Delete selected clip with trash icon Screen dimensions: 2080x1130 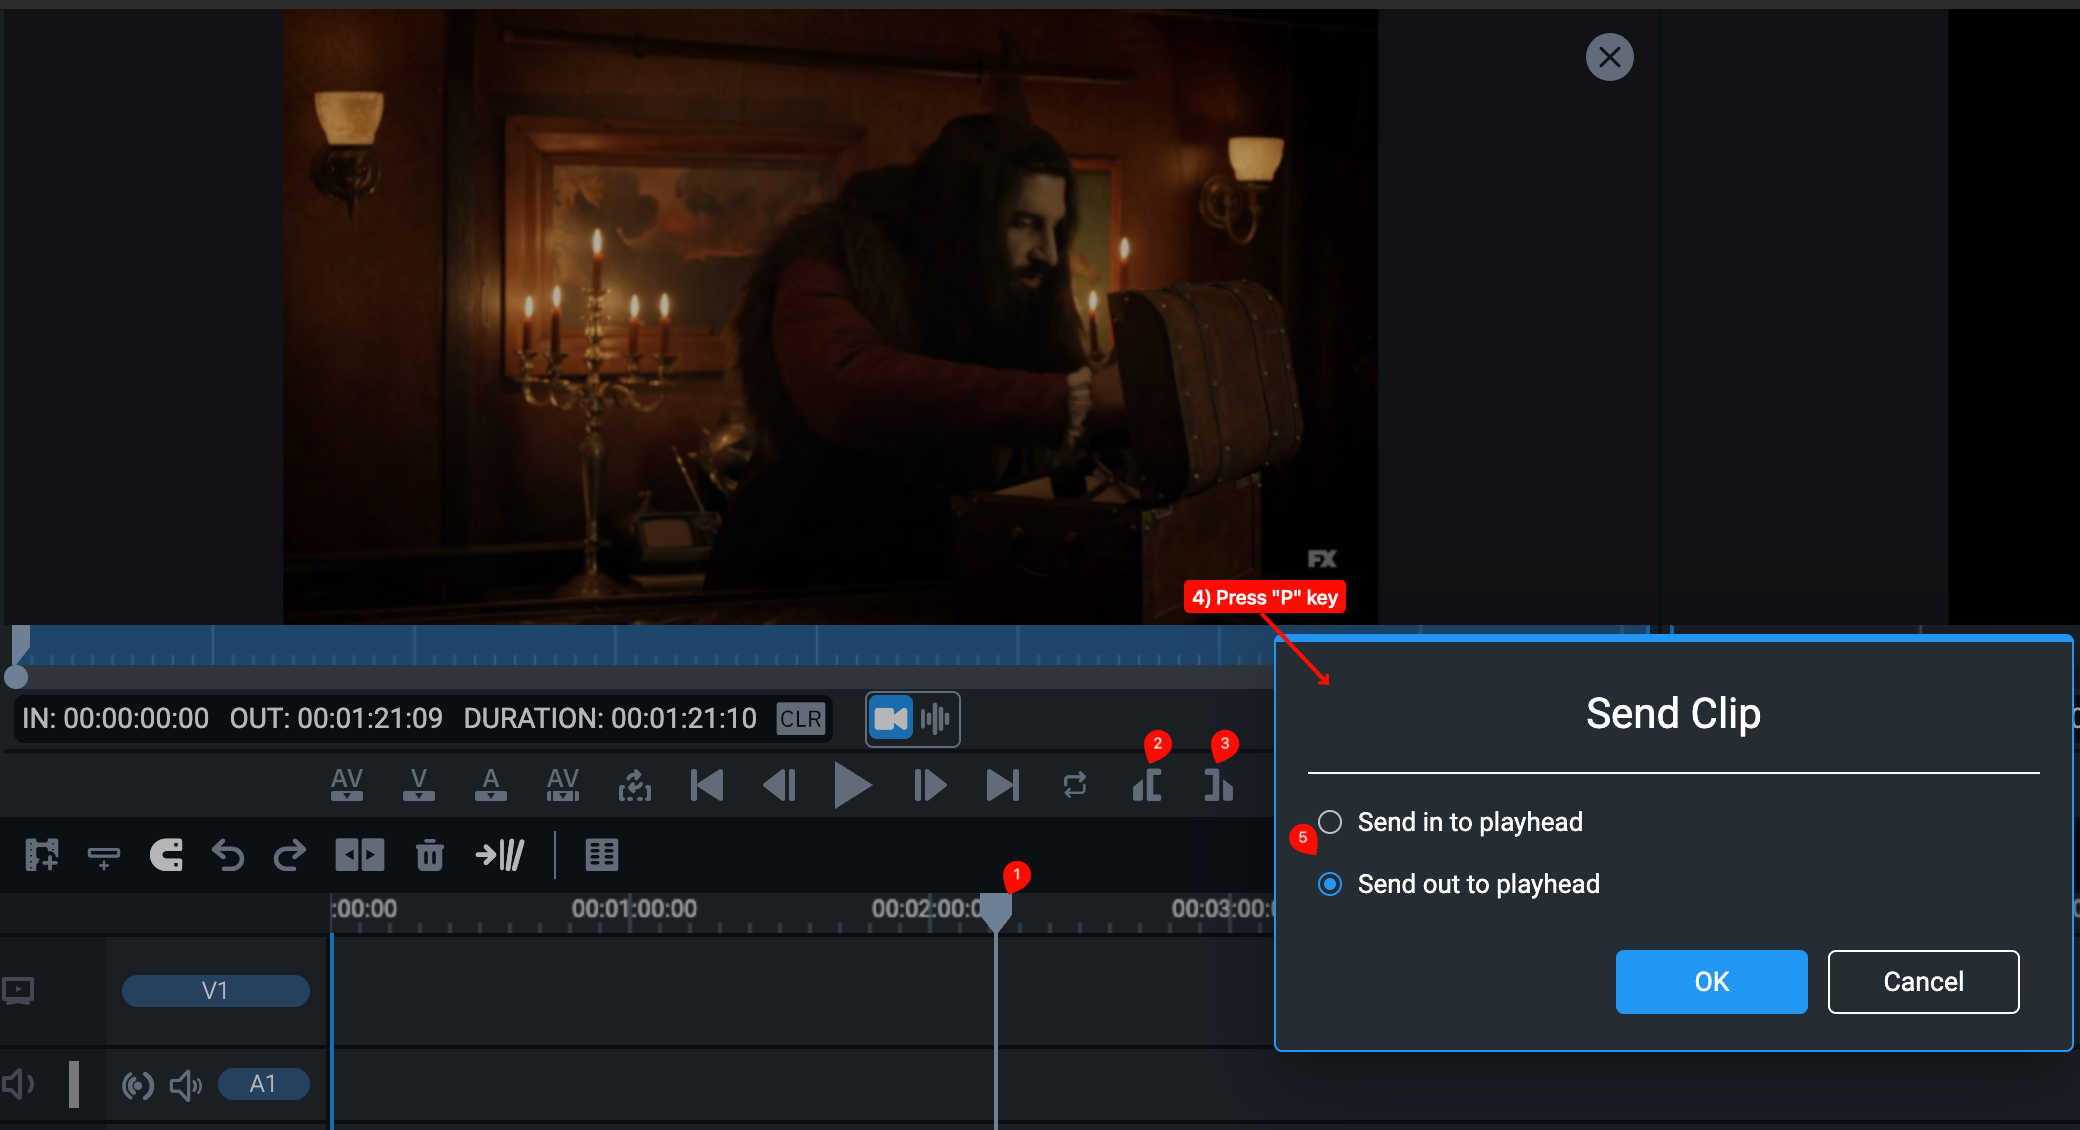tap(430, 855)
